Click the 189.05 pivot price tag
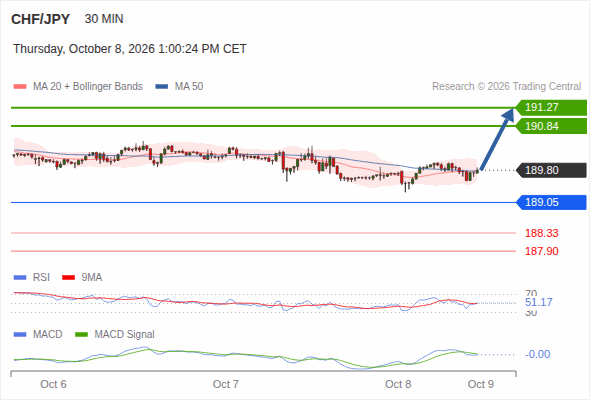Viewport: 590px width, 400px height. 551,202
